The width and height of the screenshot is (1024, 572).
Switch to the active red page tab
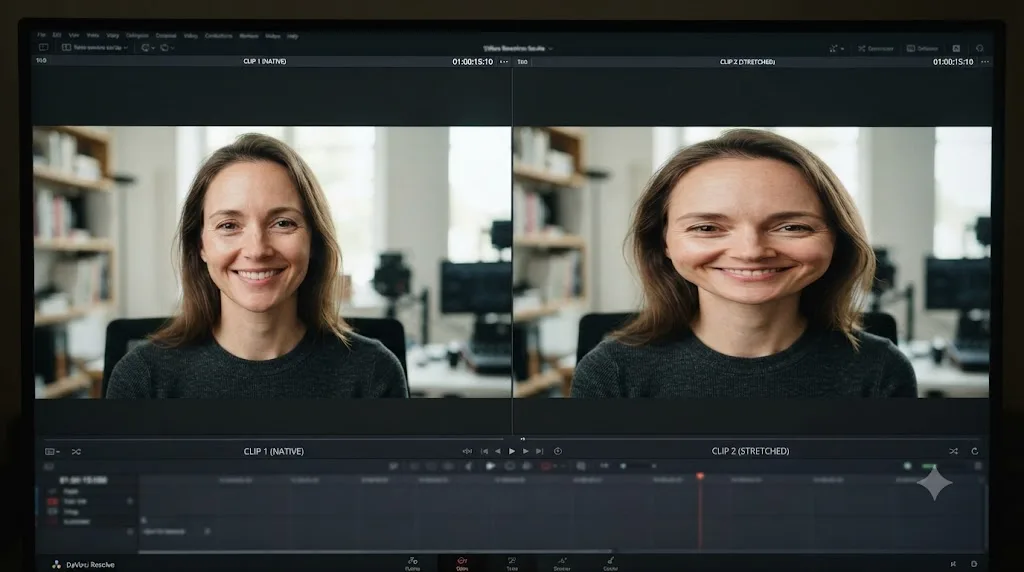(462, 564)
